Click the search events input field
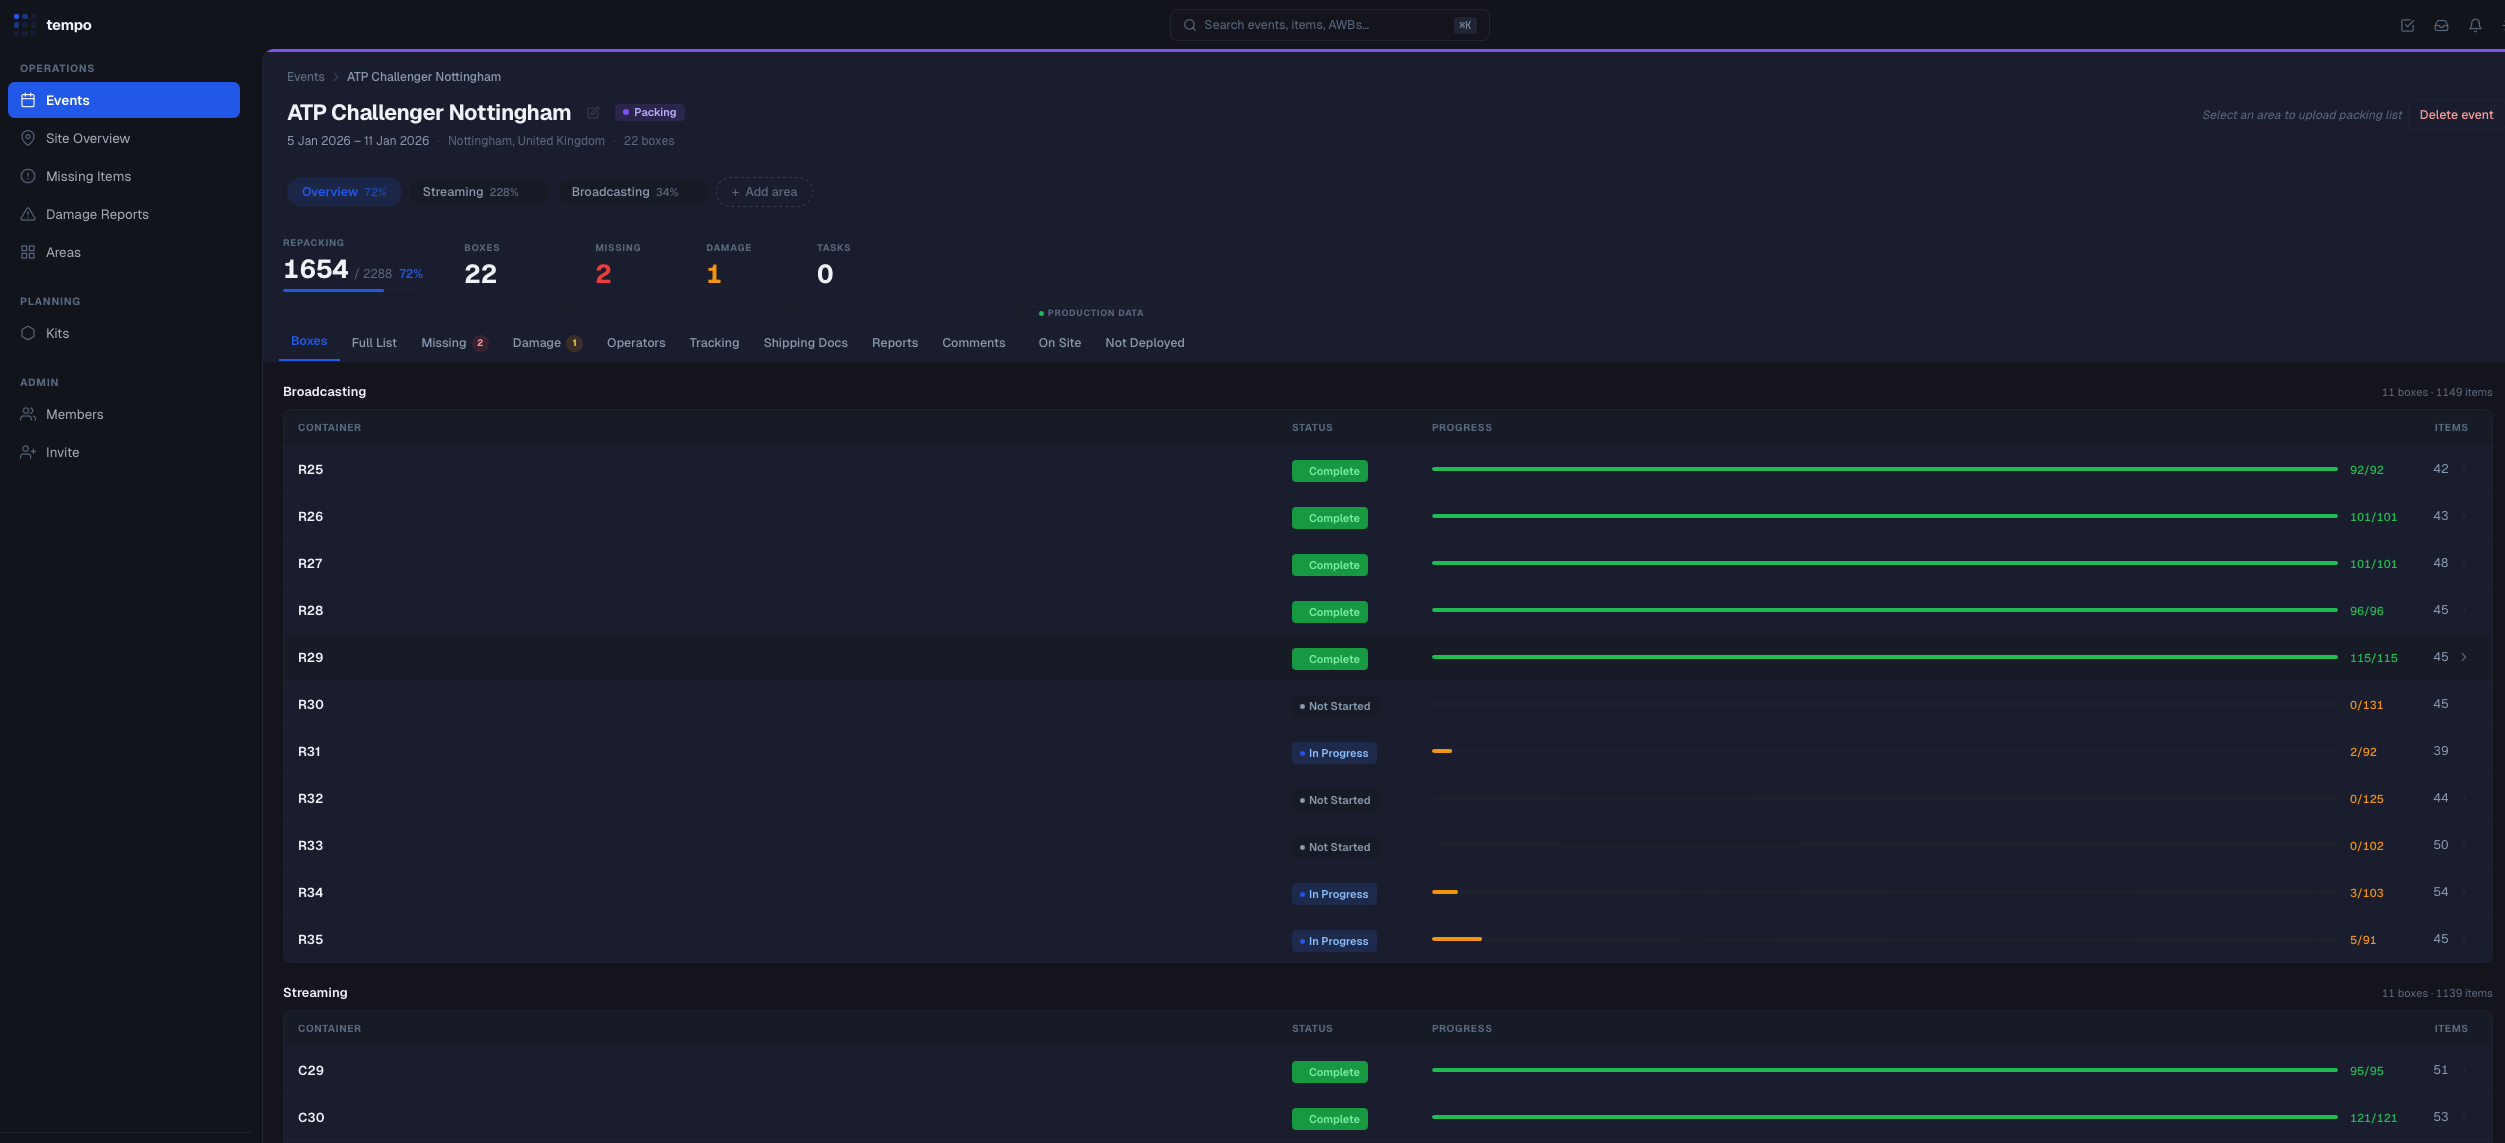Image resolution: width=2505 pixels, height=1143 pixels. coord(1328,24)
